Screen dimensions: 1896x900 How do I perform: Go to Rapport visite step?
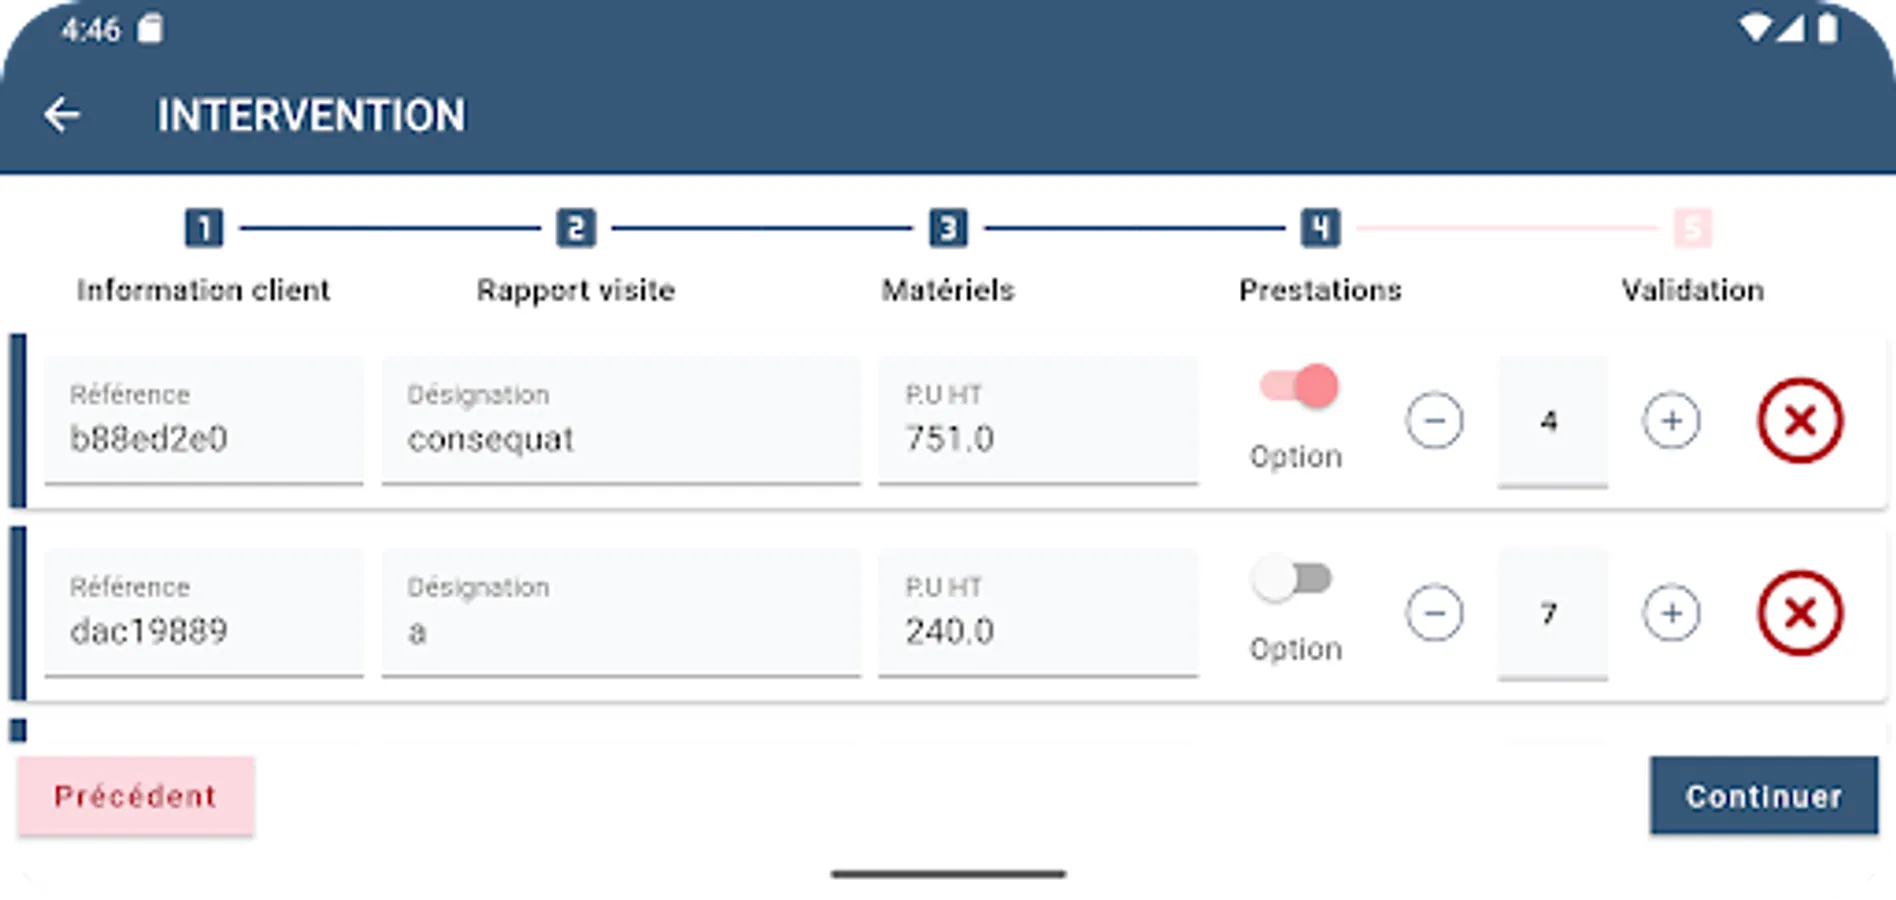(x=576, y=290)
